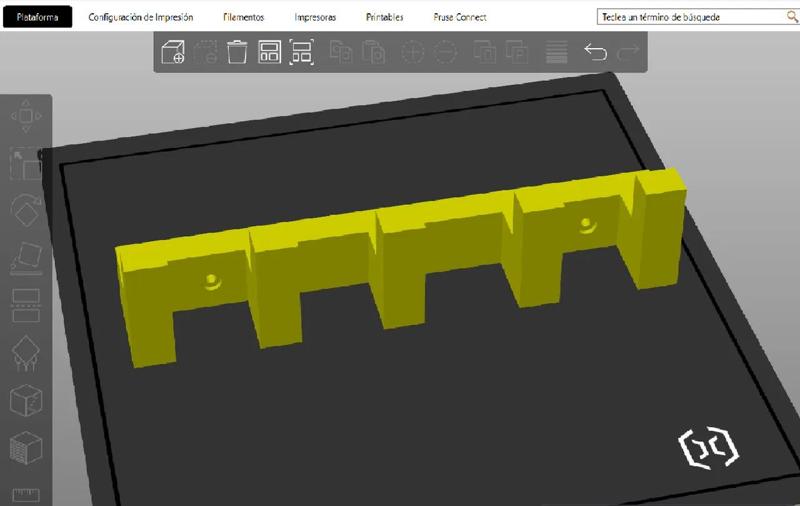Click the magnifier icon in the search box

(x=792, y=17)
